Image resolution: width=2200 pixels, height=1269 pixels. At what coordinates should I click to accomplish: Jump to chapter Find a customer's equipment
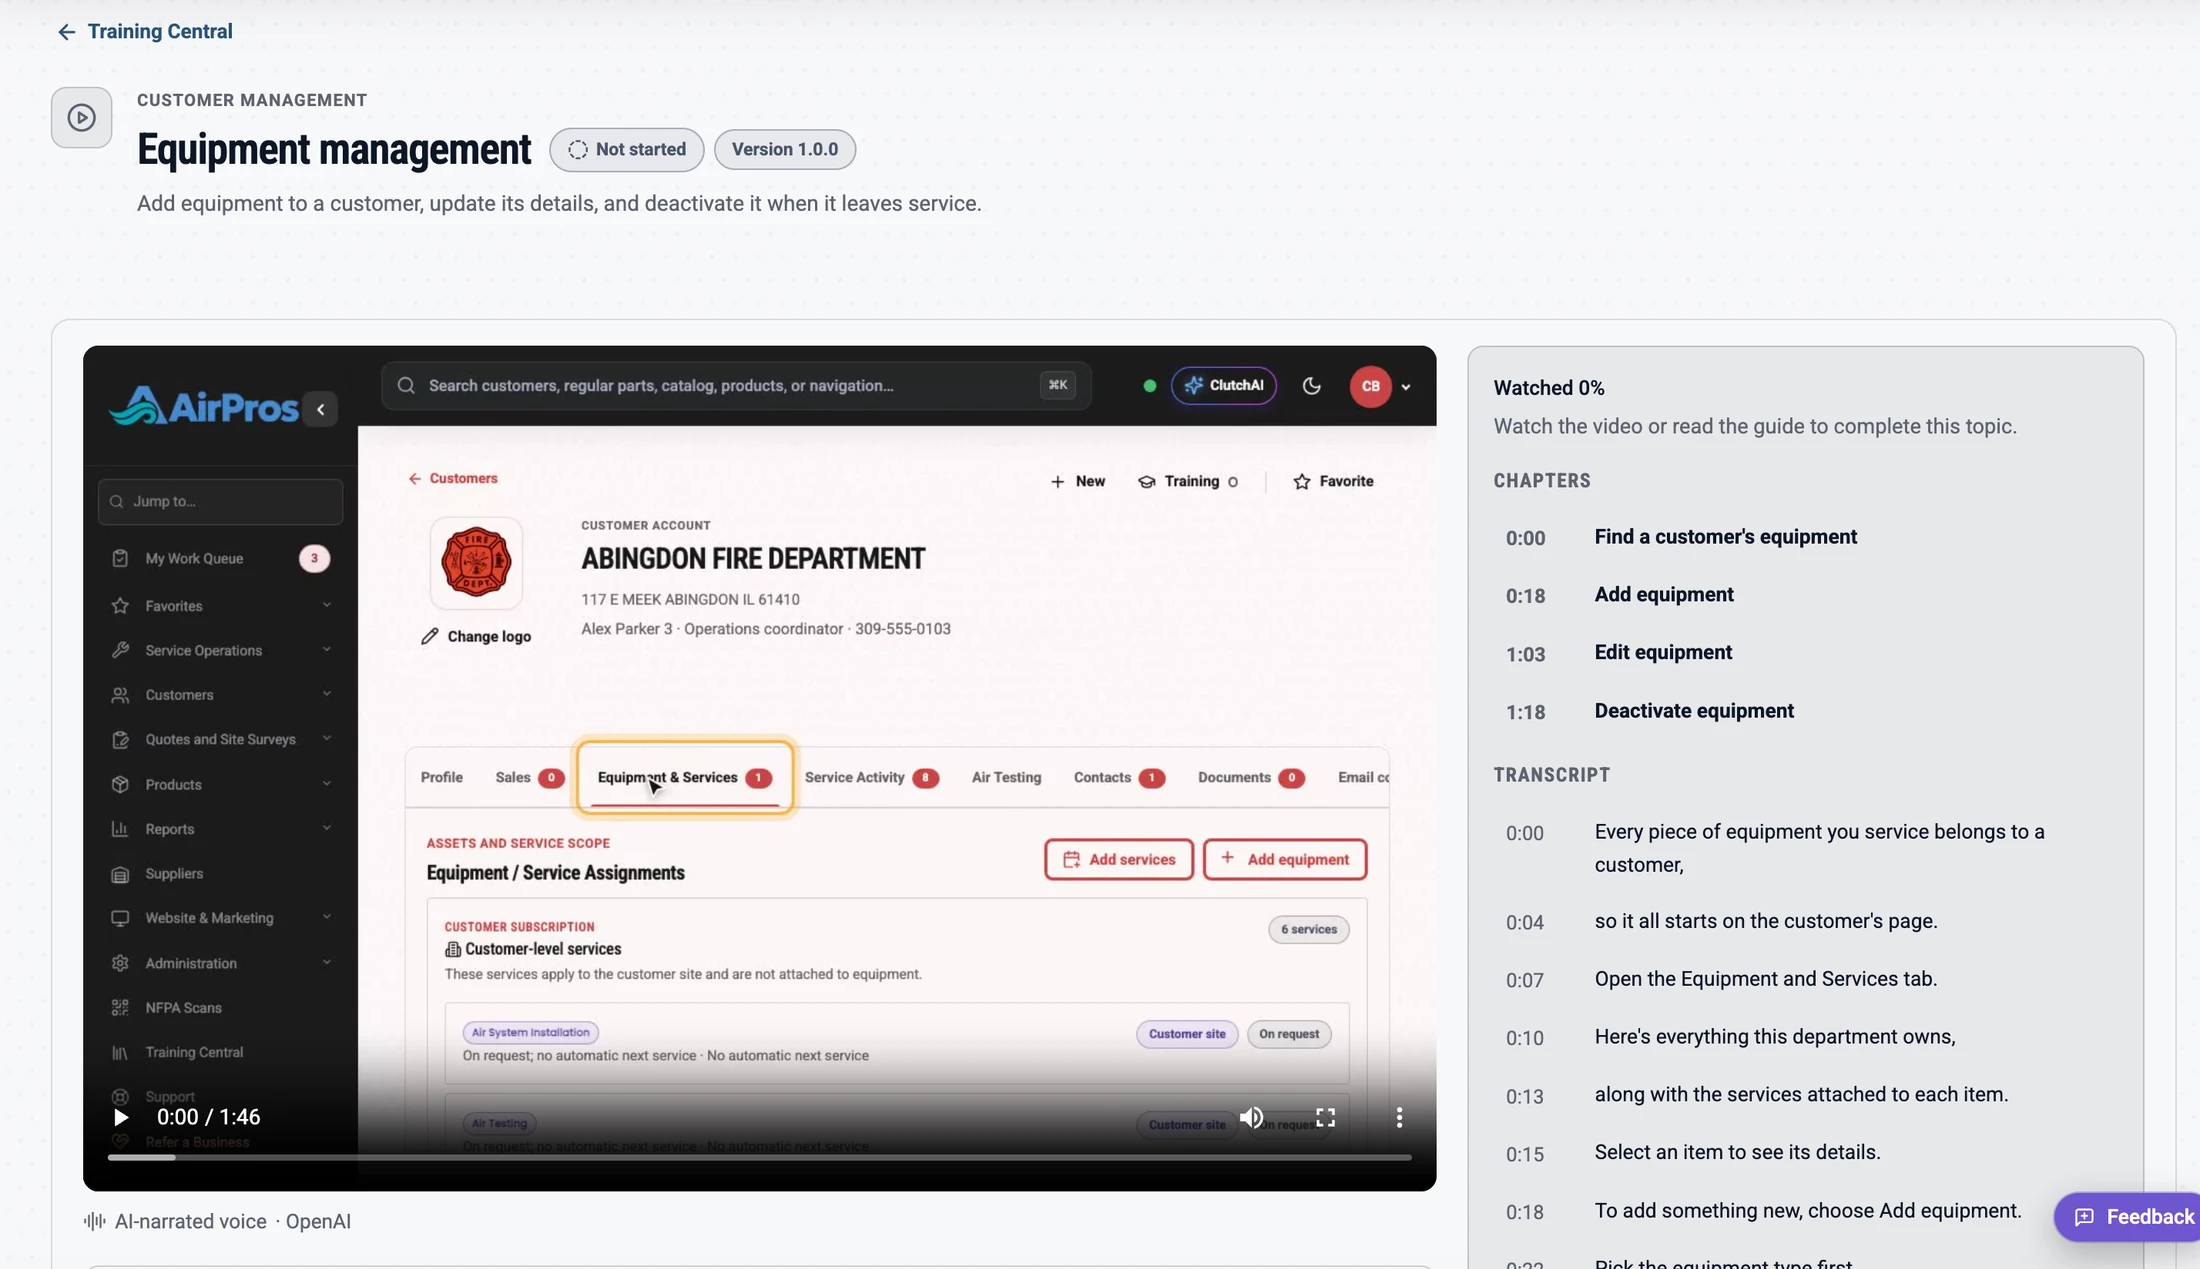point(1725,537)
